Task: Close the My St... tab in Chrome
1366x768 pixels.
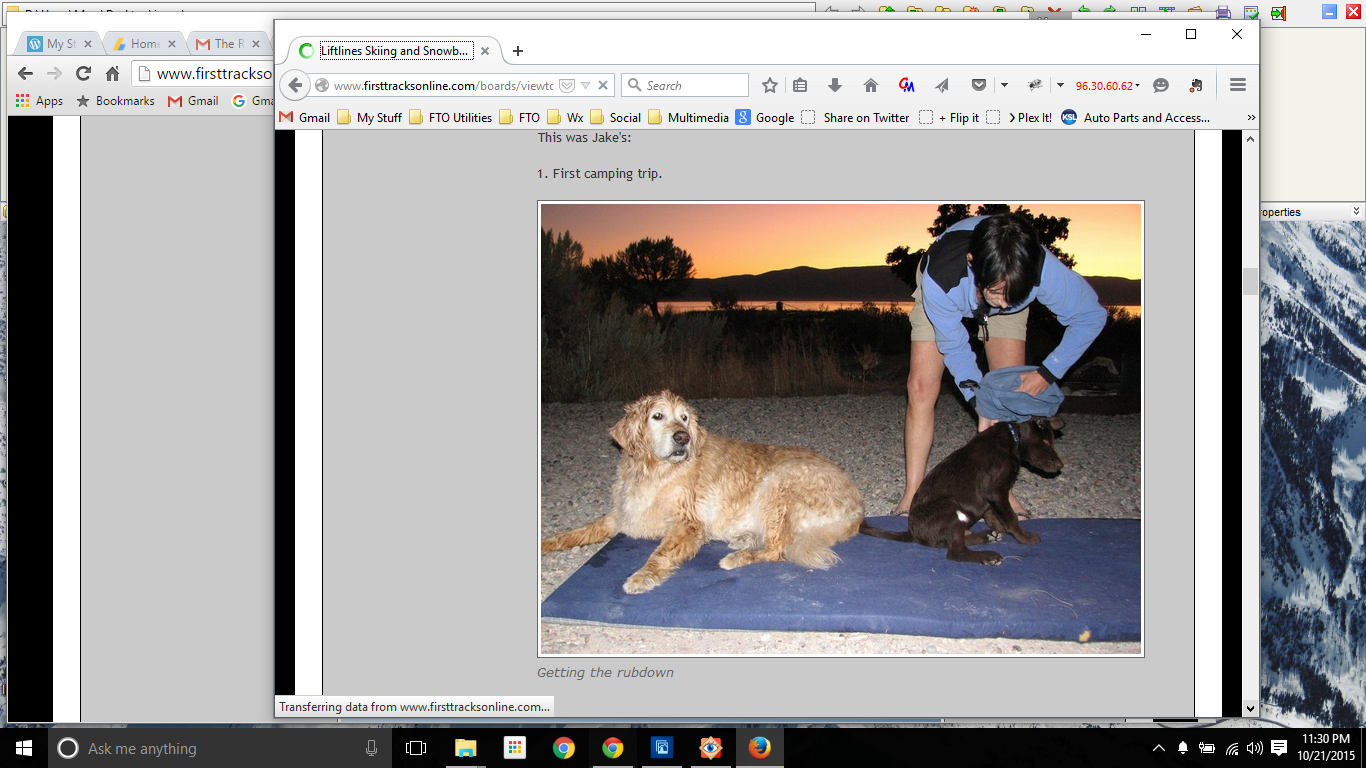Action: (x=88, y=44)
